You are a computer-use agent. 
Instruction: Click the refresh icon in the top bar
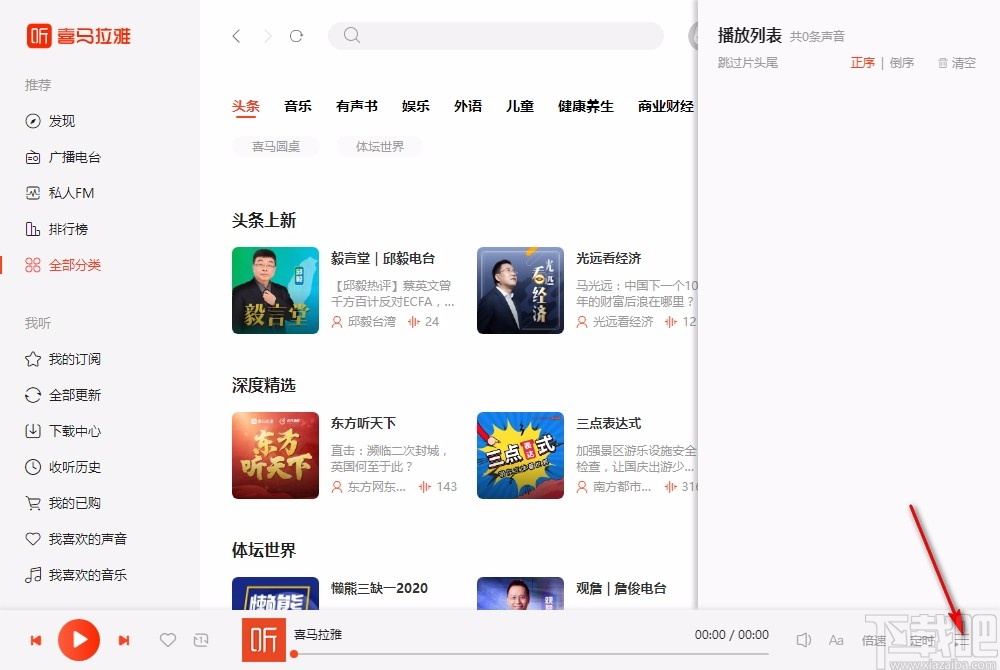pos(296,35)
